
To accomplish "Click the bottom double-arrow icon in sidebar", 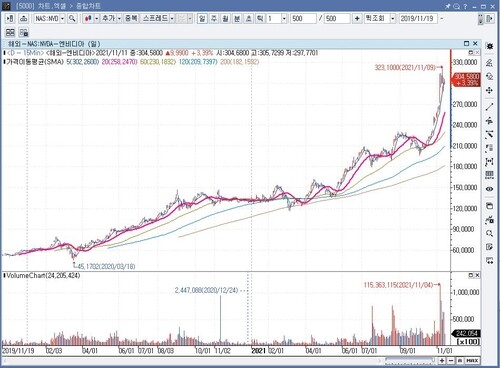I will click(x=489, y=261).
